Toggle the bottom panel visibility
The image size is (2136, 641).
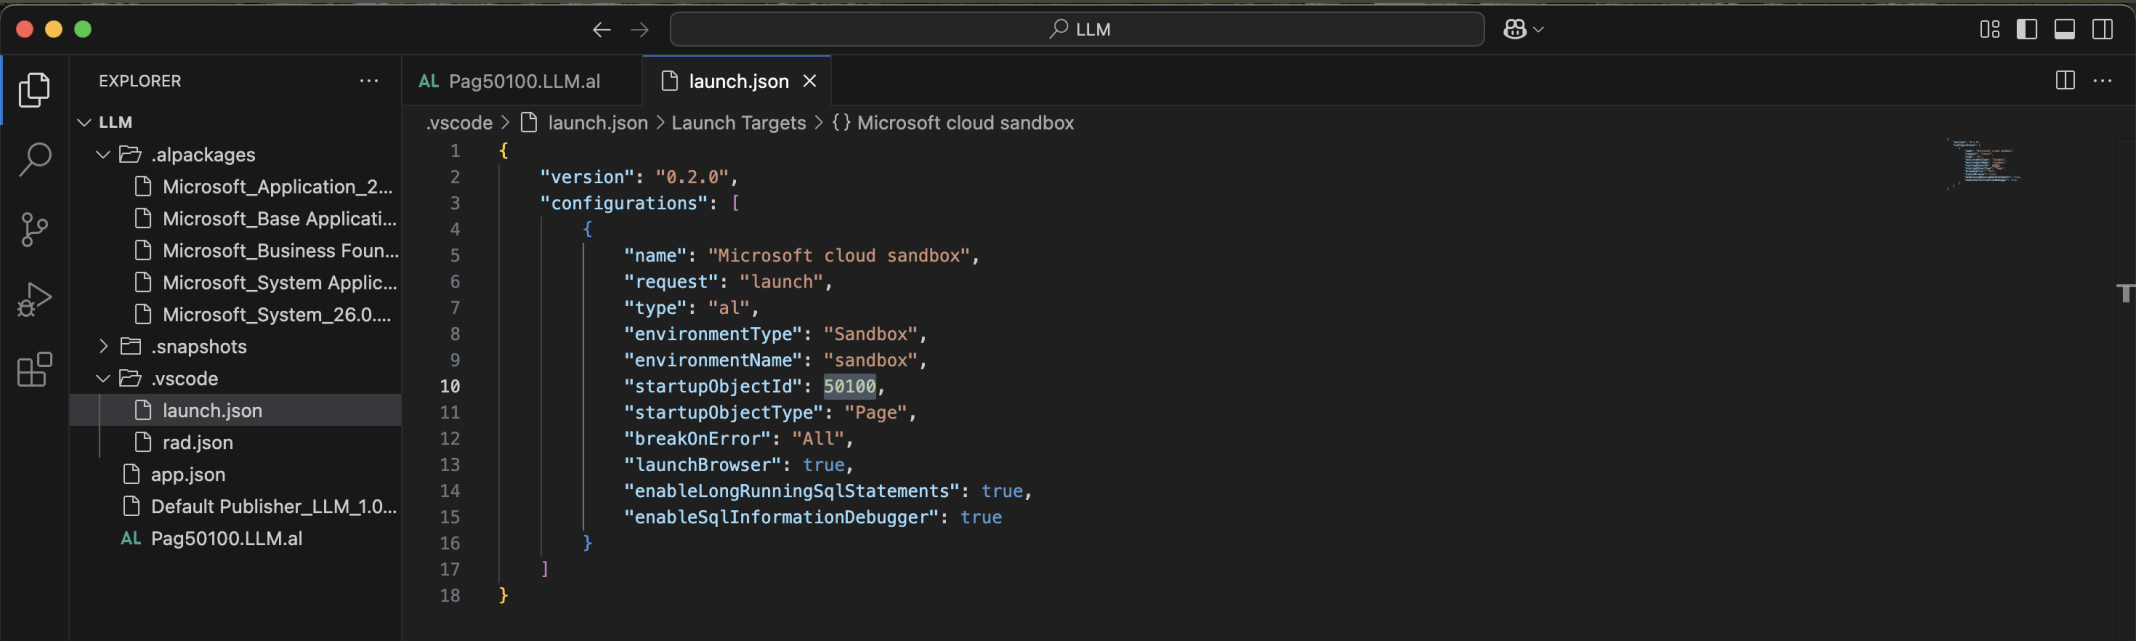2065,29
